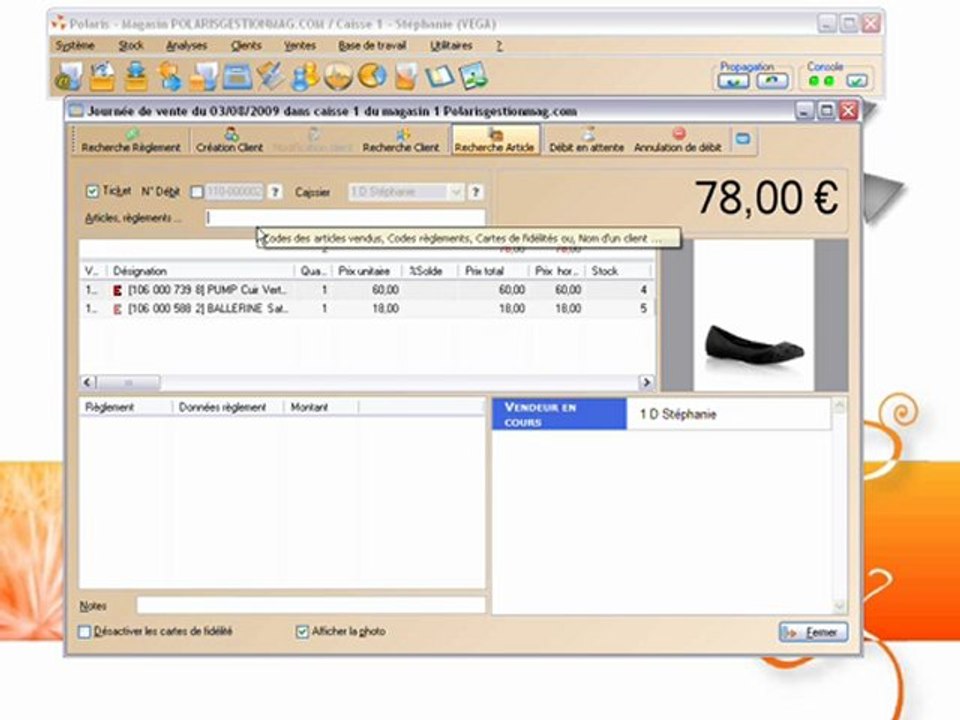Open the Base de travail menu
Image resolution: width=960 pixels, height=720 pixels.
(x=372, y=45)
